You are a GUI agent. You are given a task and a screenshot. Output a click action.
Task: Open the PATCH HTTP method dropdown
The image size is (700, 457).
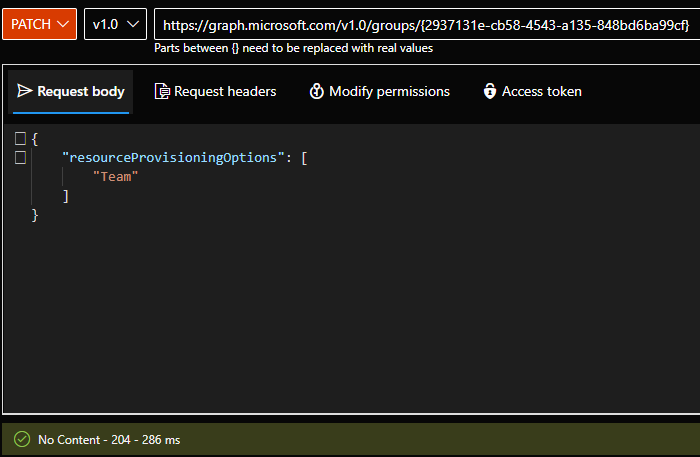pos(39,24)
